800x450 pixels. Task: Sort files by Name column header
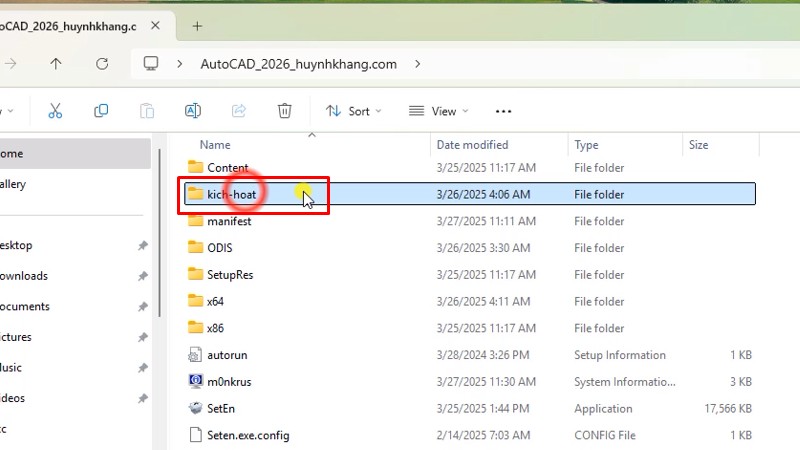pyautogui.click(x=215, y=145)
